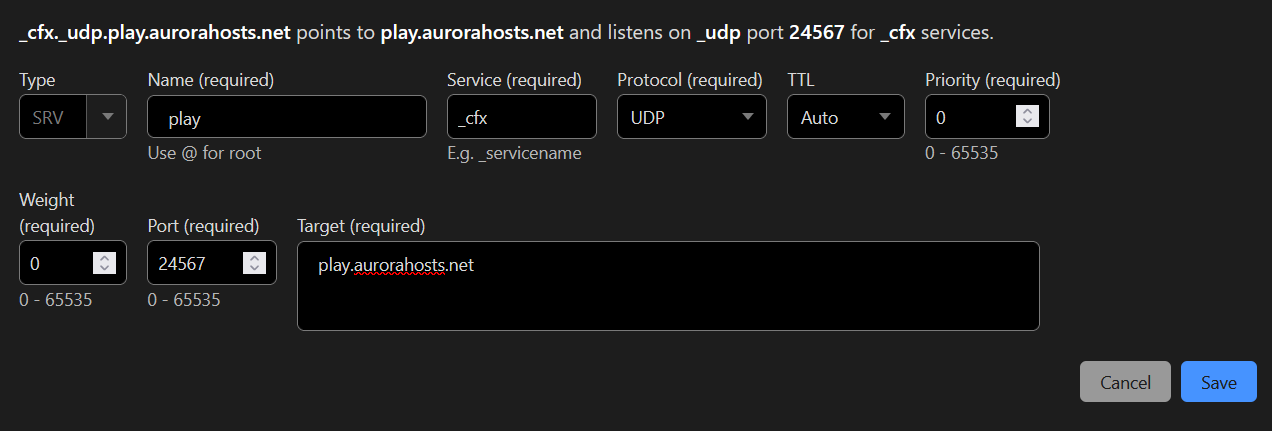Click the 'Target (required)' label
Screen dimensions: 1272x431
tap(361, 225)
